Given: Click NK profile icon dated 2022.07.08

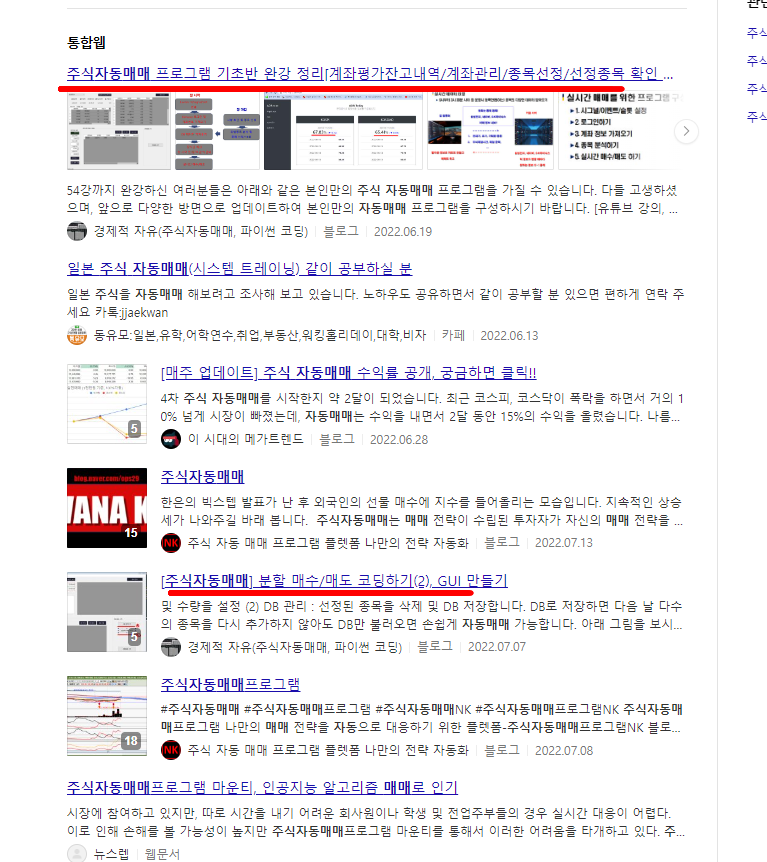Looking at the screenshot, I should tap(171, 750).
